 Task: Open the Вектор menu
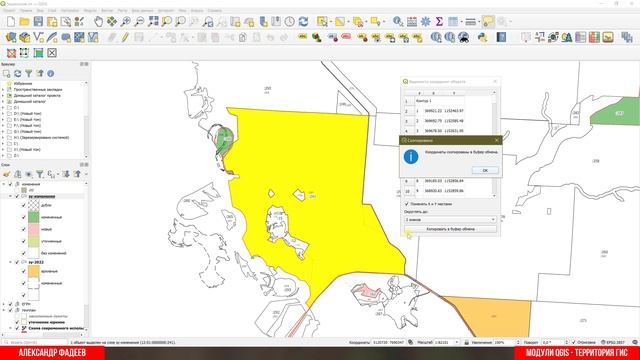pos(107,10)
